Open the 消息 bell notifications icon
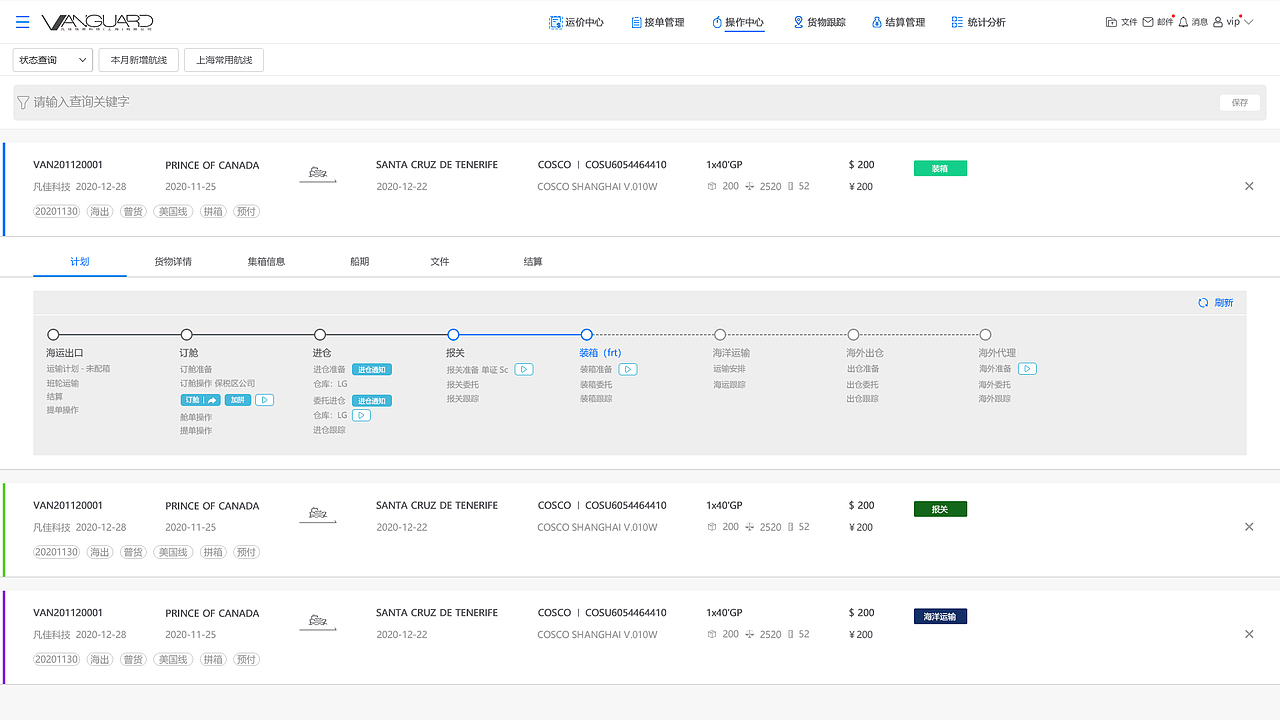The height and width of the screenshot is (720, 1280). point(1184,22)
